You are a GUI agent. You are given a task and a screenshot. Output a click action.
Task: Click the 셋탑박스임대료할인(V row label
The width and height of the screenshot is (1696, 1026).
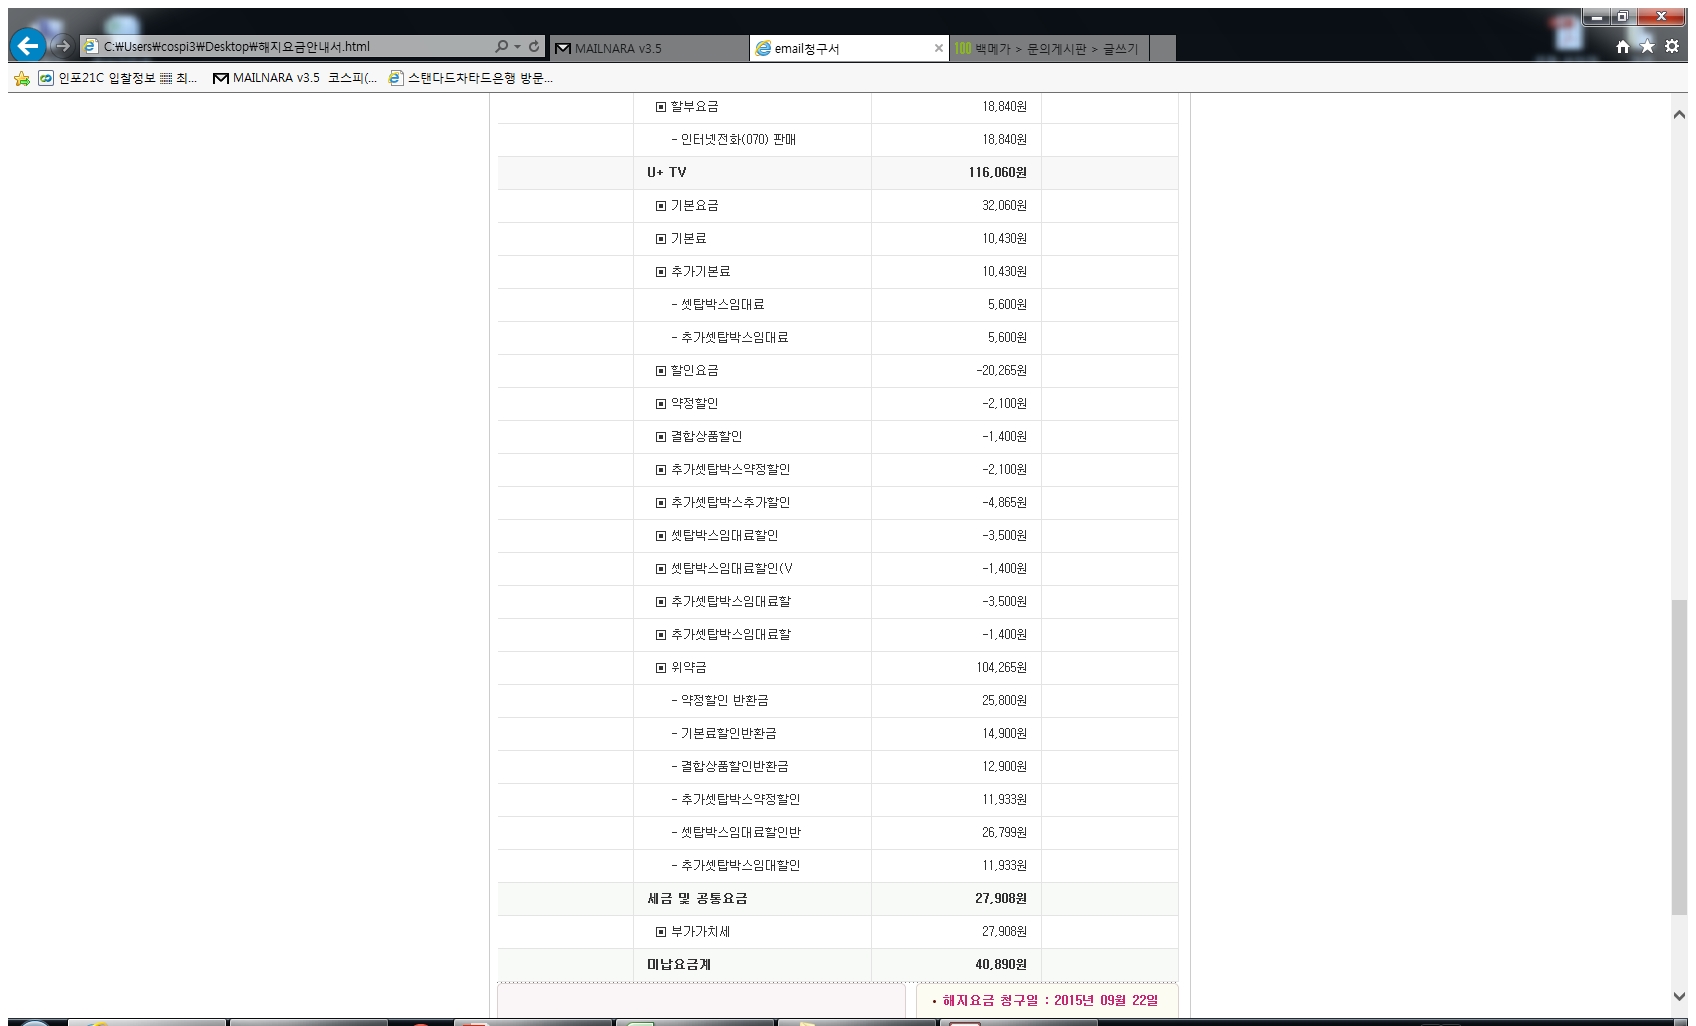[731, 568]
